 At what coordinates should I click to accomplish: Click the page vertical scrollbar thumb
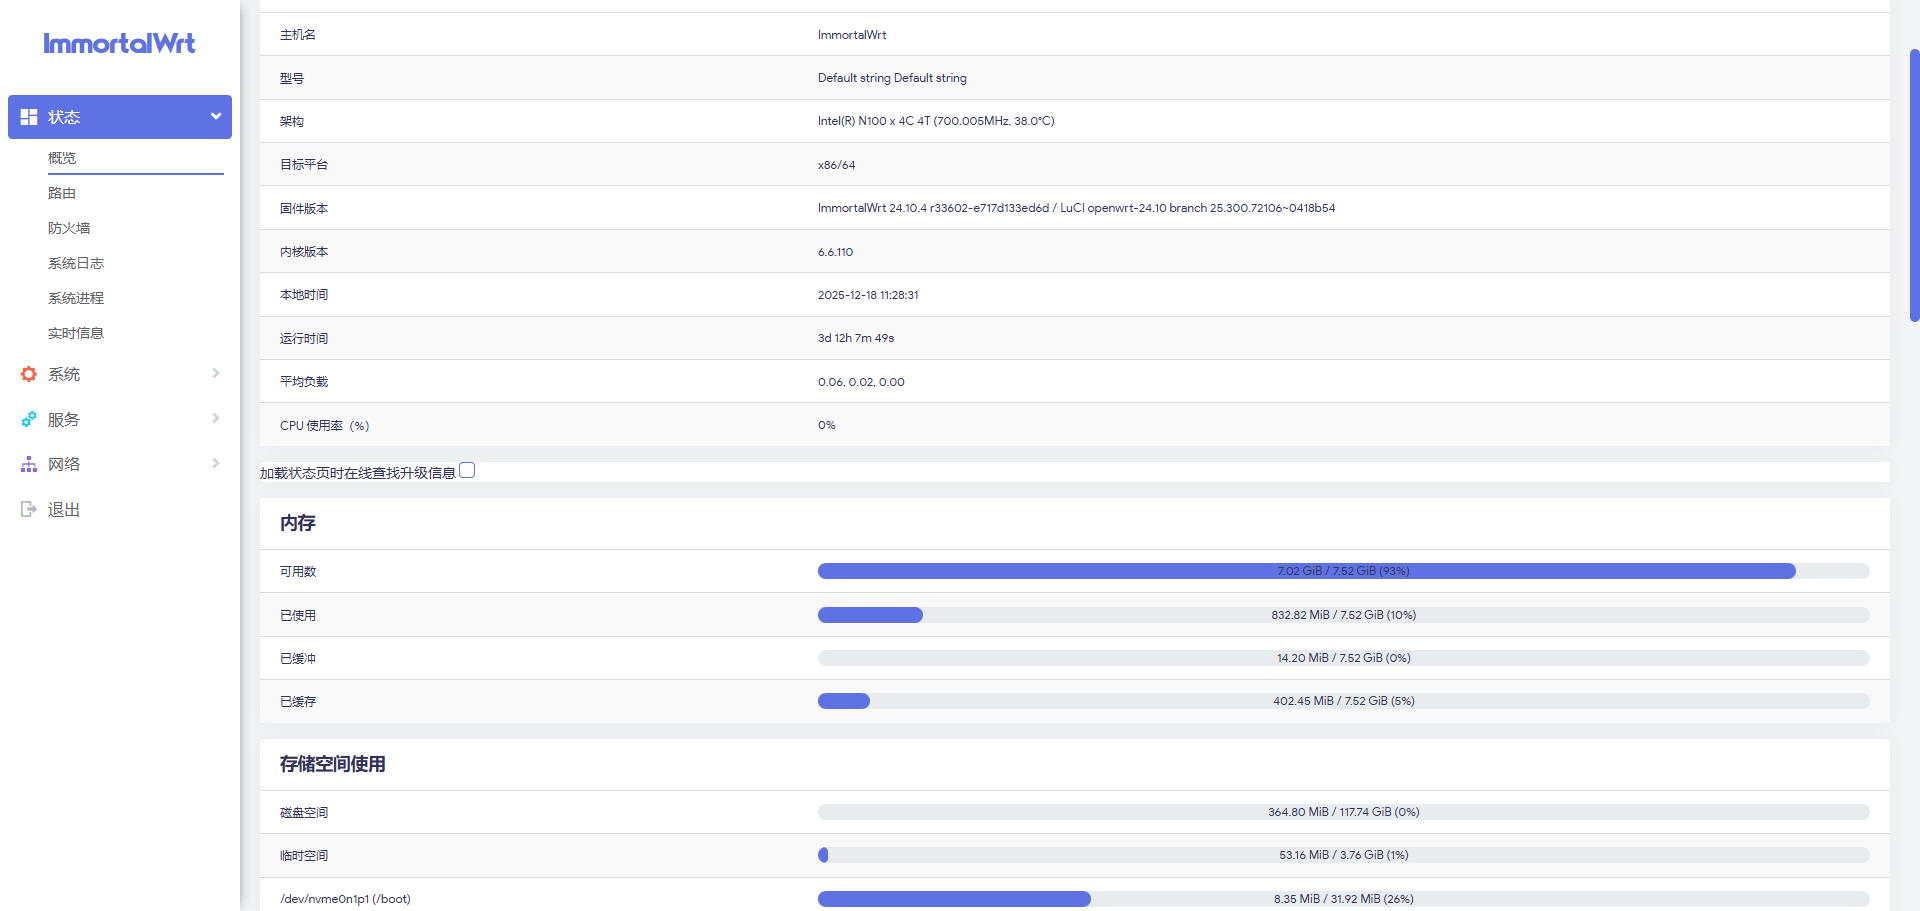pos(1914,185)
